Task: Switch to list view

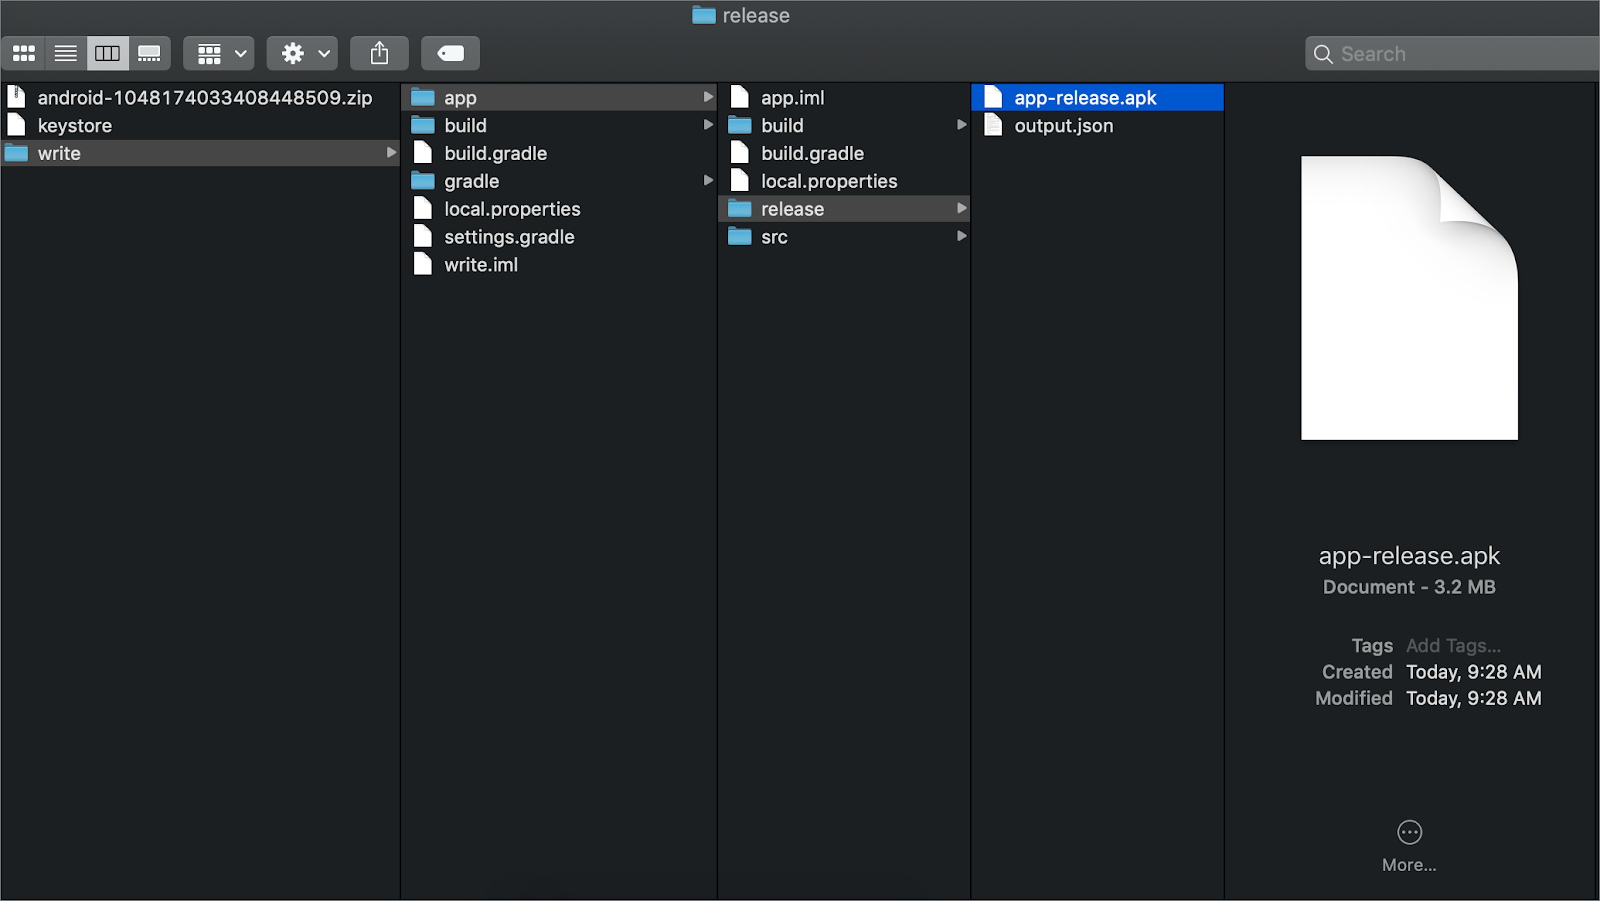Action: (x=66, y=54)
